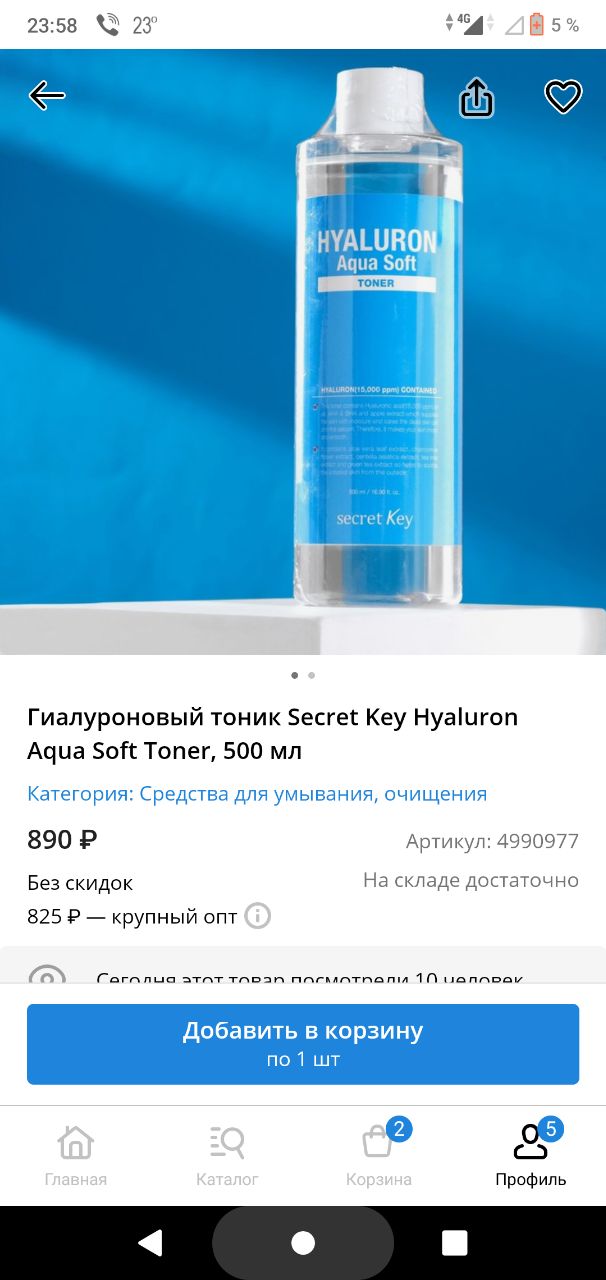Select the second image pagination dot
The height and width of the screenshot is (1280, 606).
click(x=312, y=675)
